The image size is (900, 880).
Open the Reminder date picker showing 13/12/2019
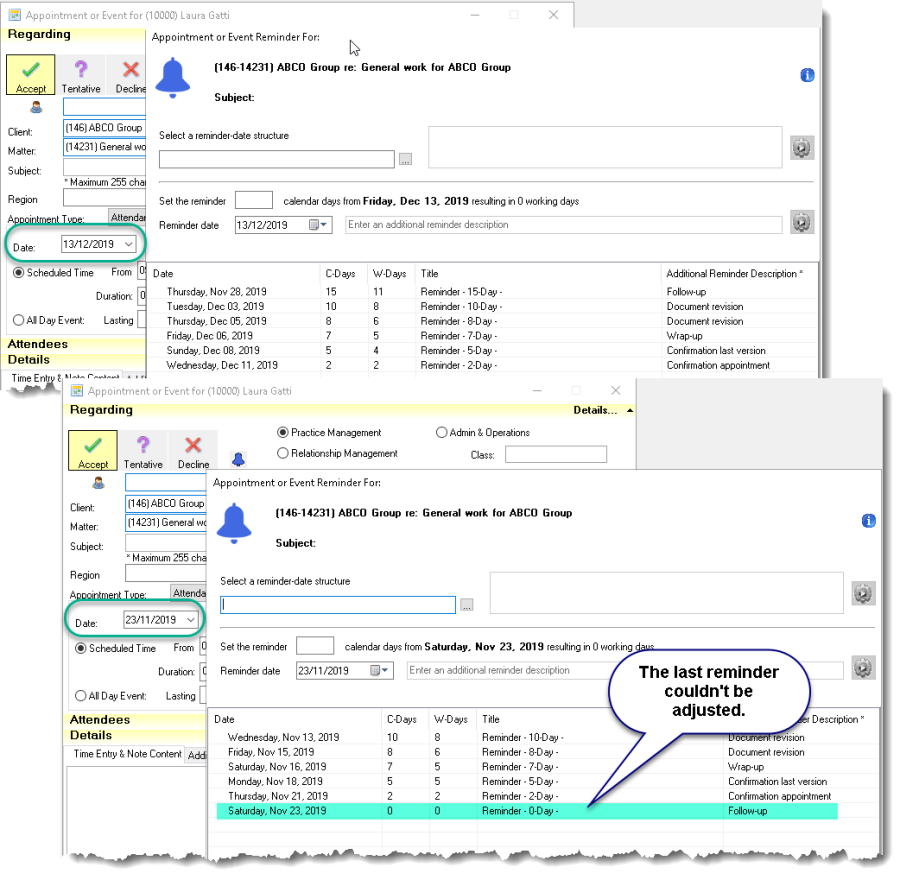[x=319, y=225]
